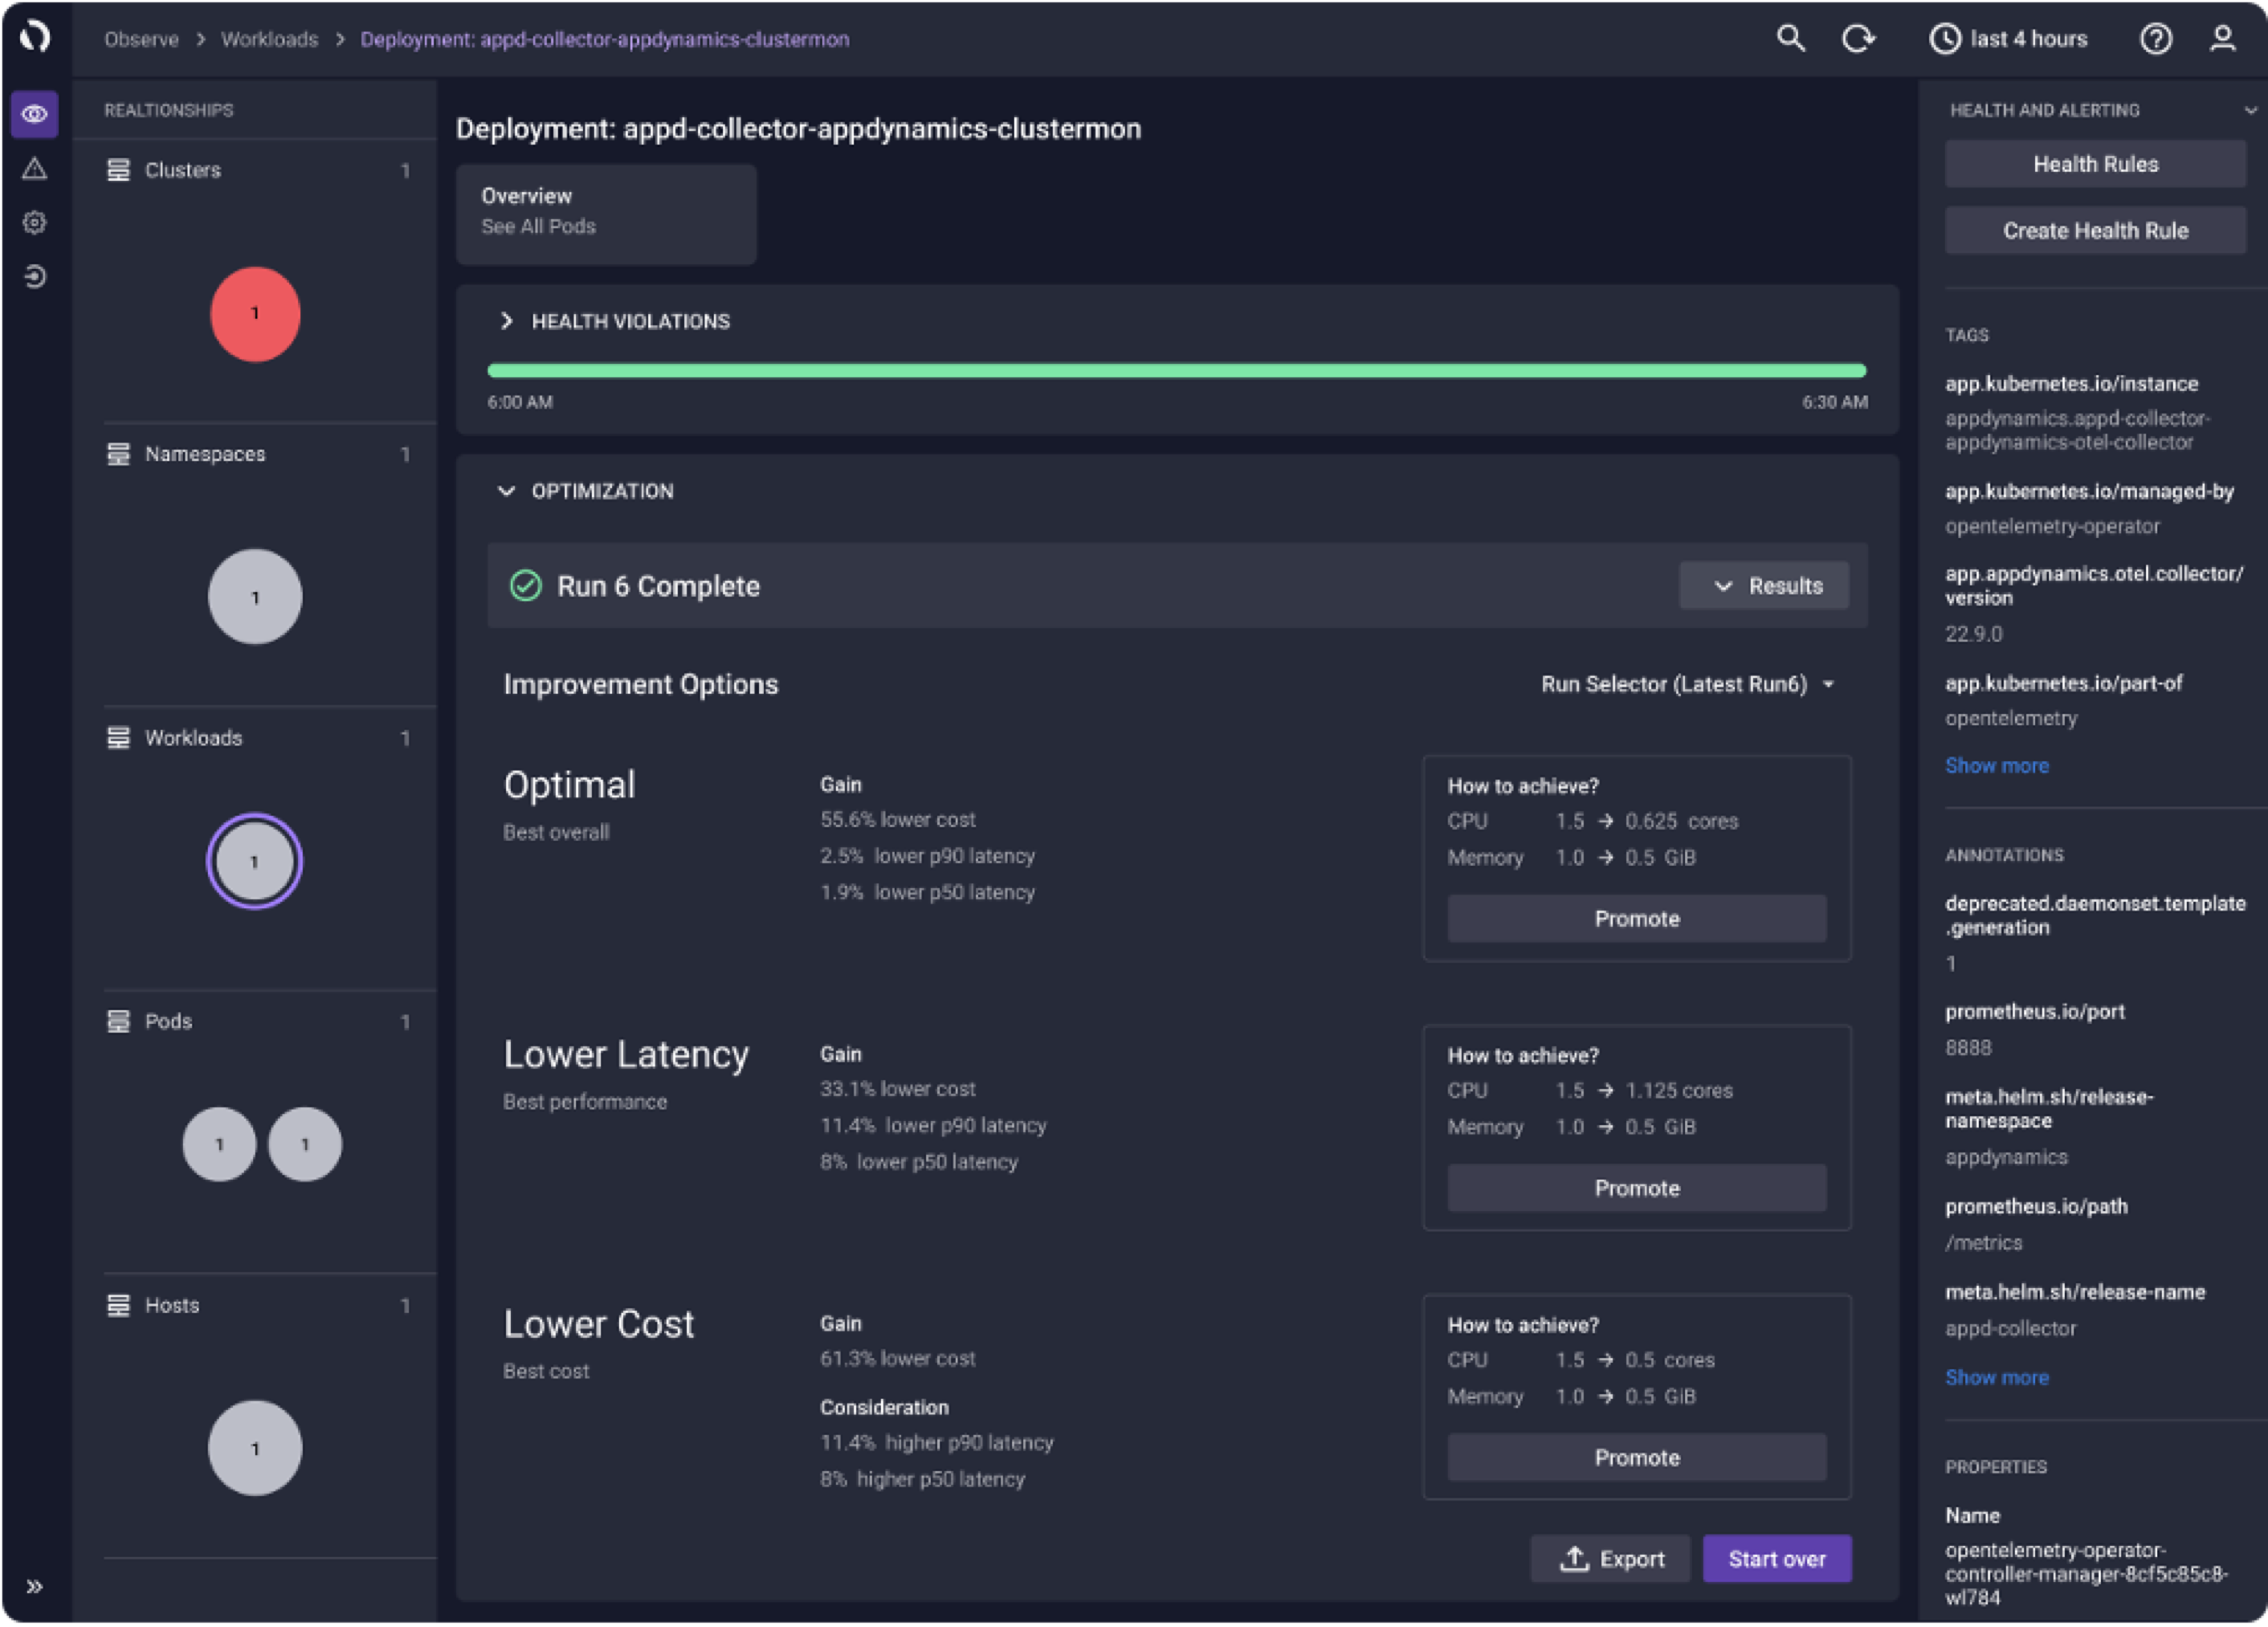The height and width of the screenshot is (1627, 2268).
Task: Click the Lower Latency option title
Action: pos(626,1054)
